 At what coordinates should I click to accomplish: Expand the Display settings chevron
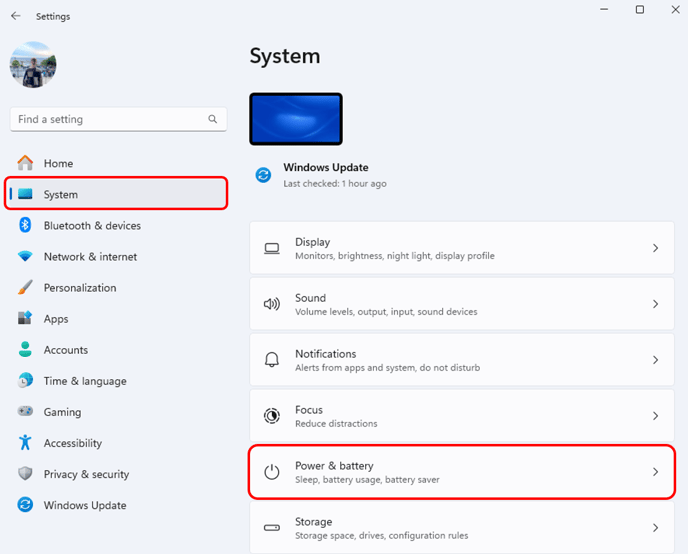[x=655, y=248]
